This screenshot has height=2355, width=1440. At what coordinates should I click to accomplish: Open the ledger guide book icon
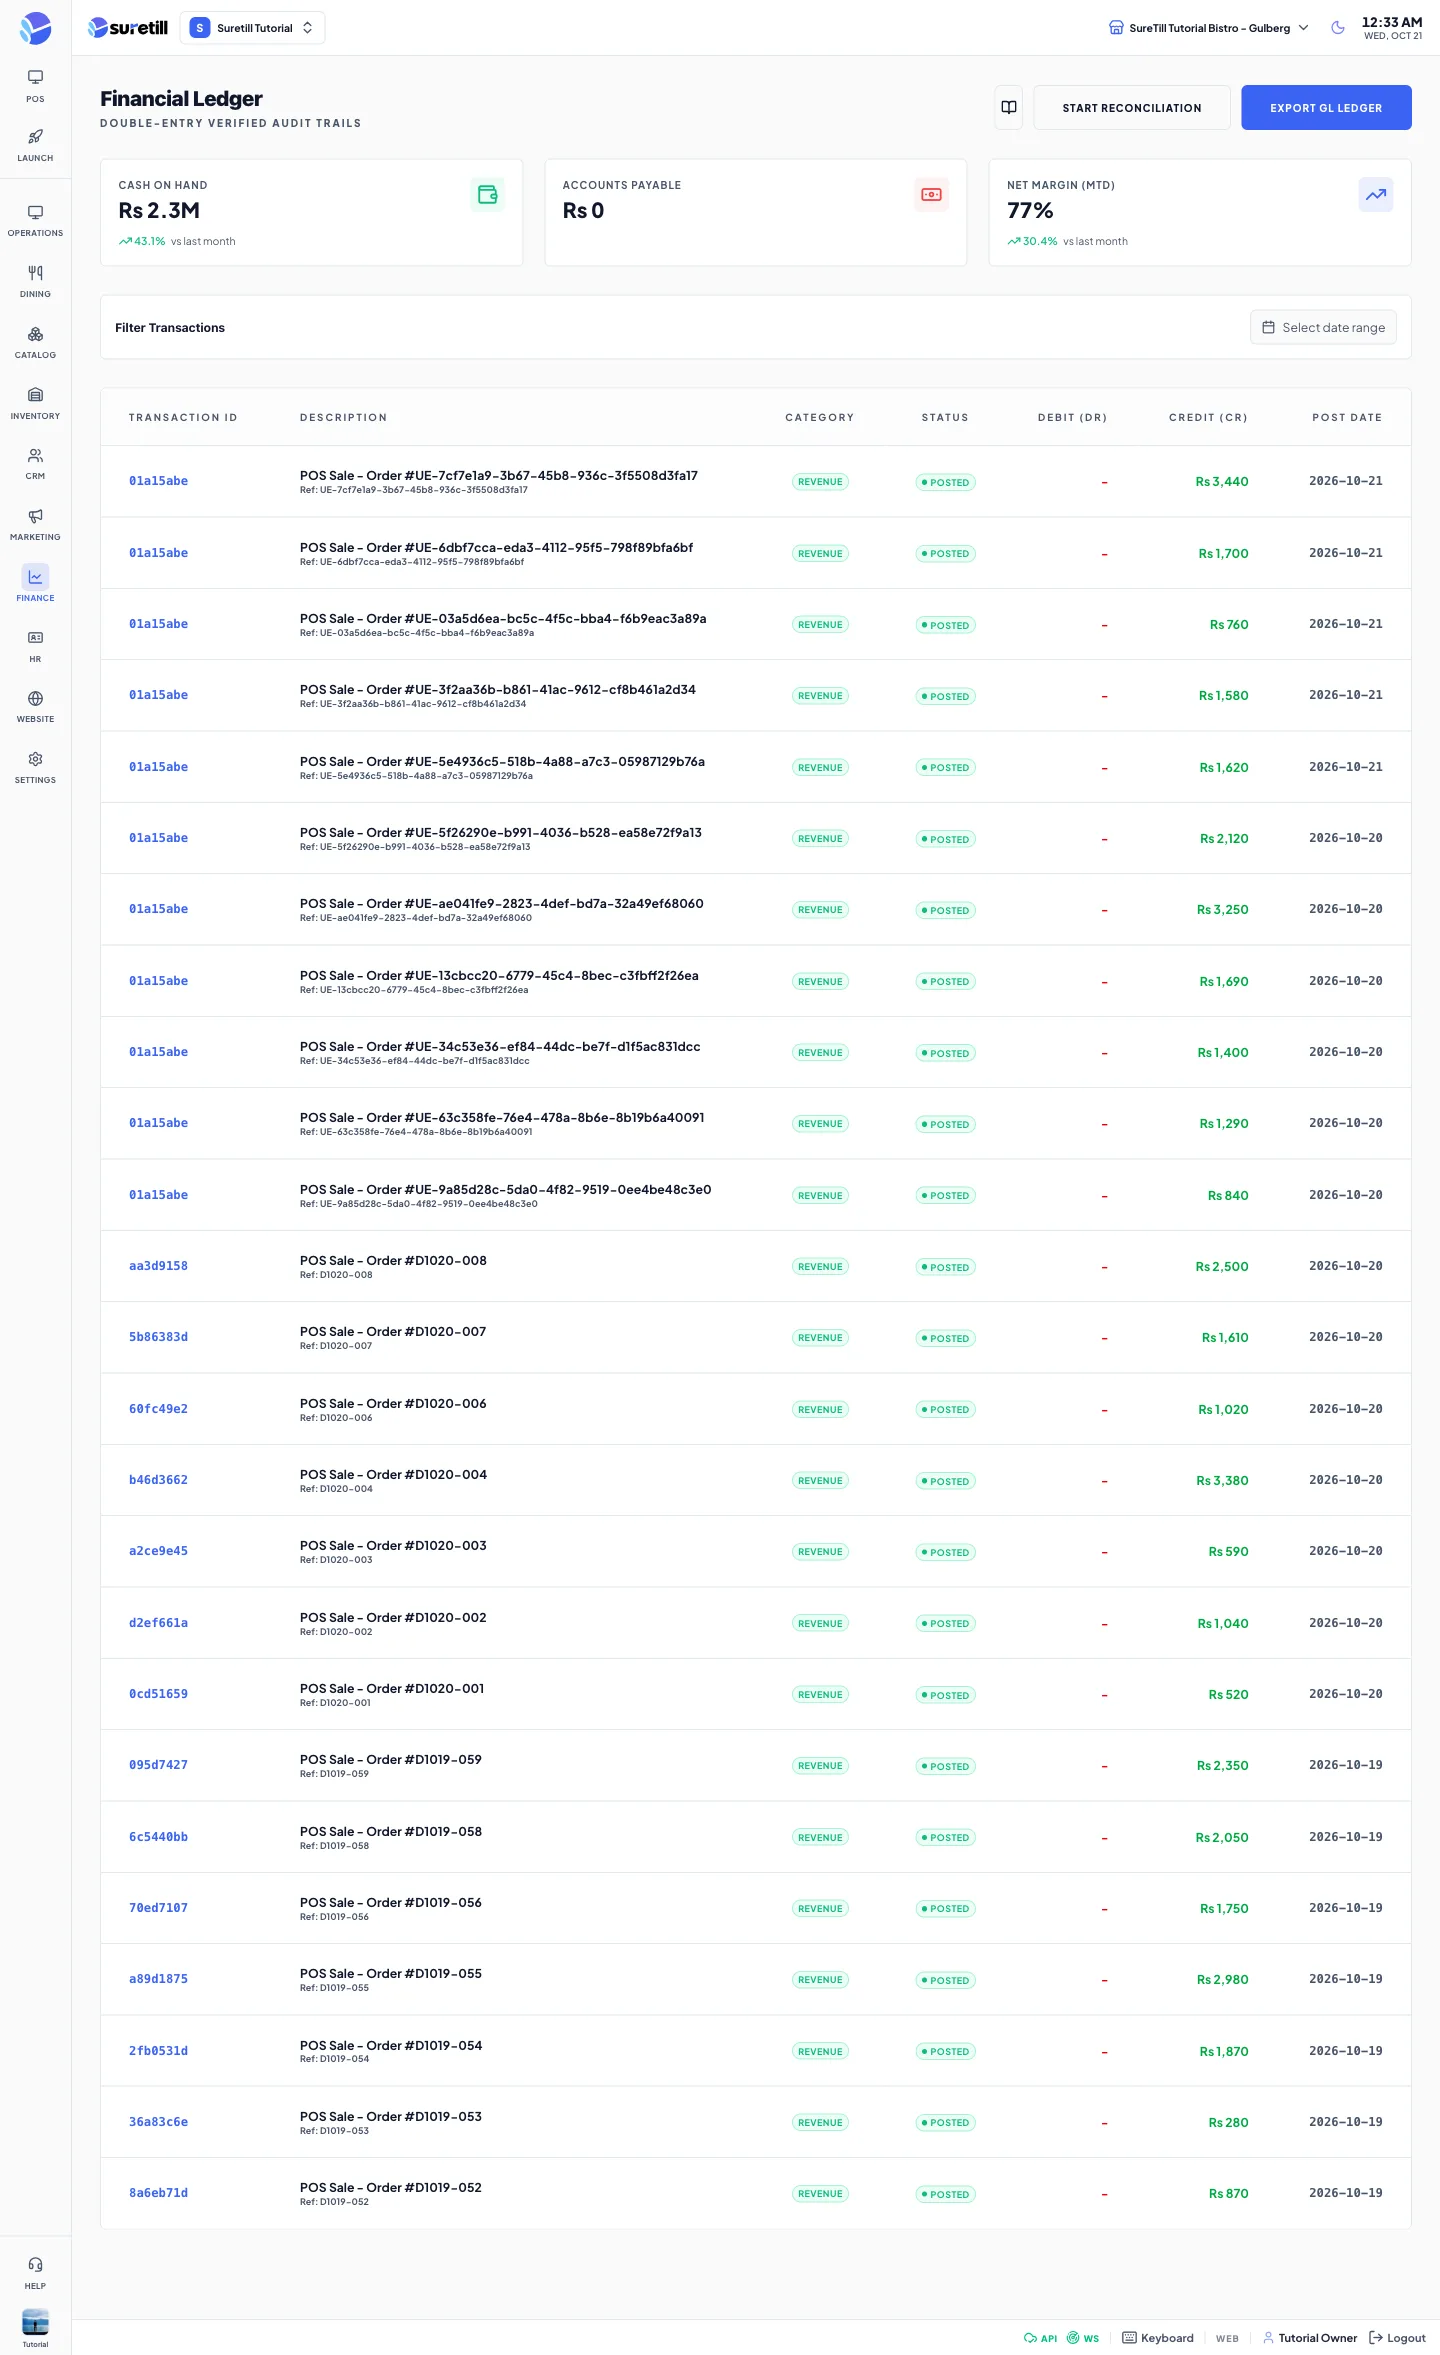1009,107
